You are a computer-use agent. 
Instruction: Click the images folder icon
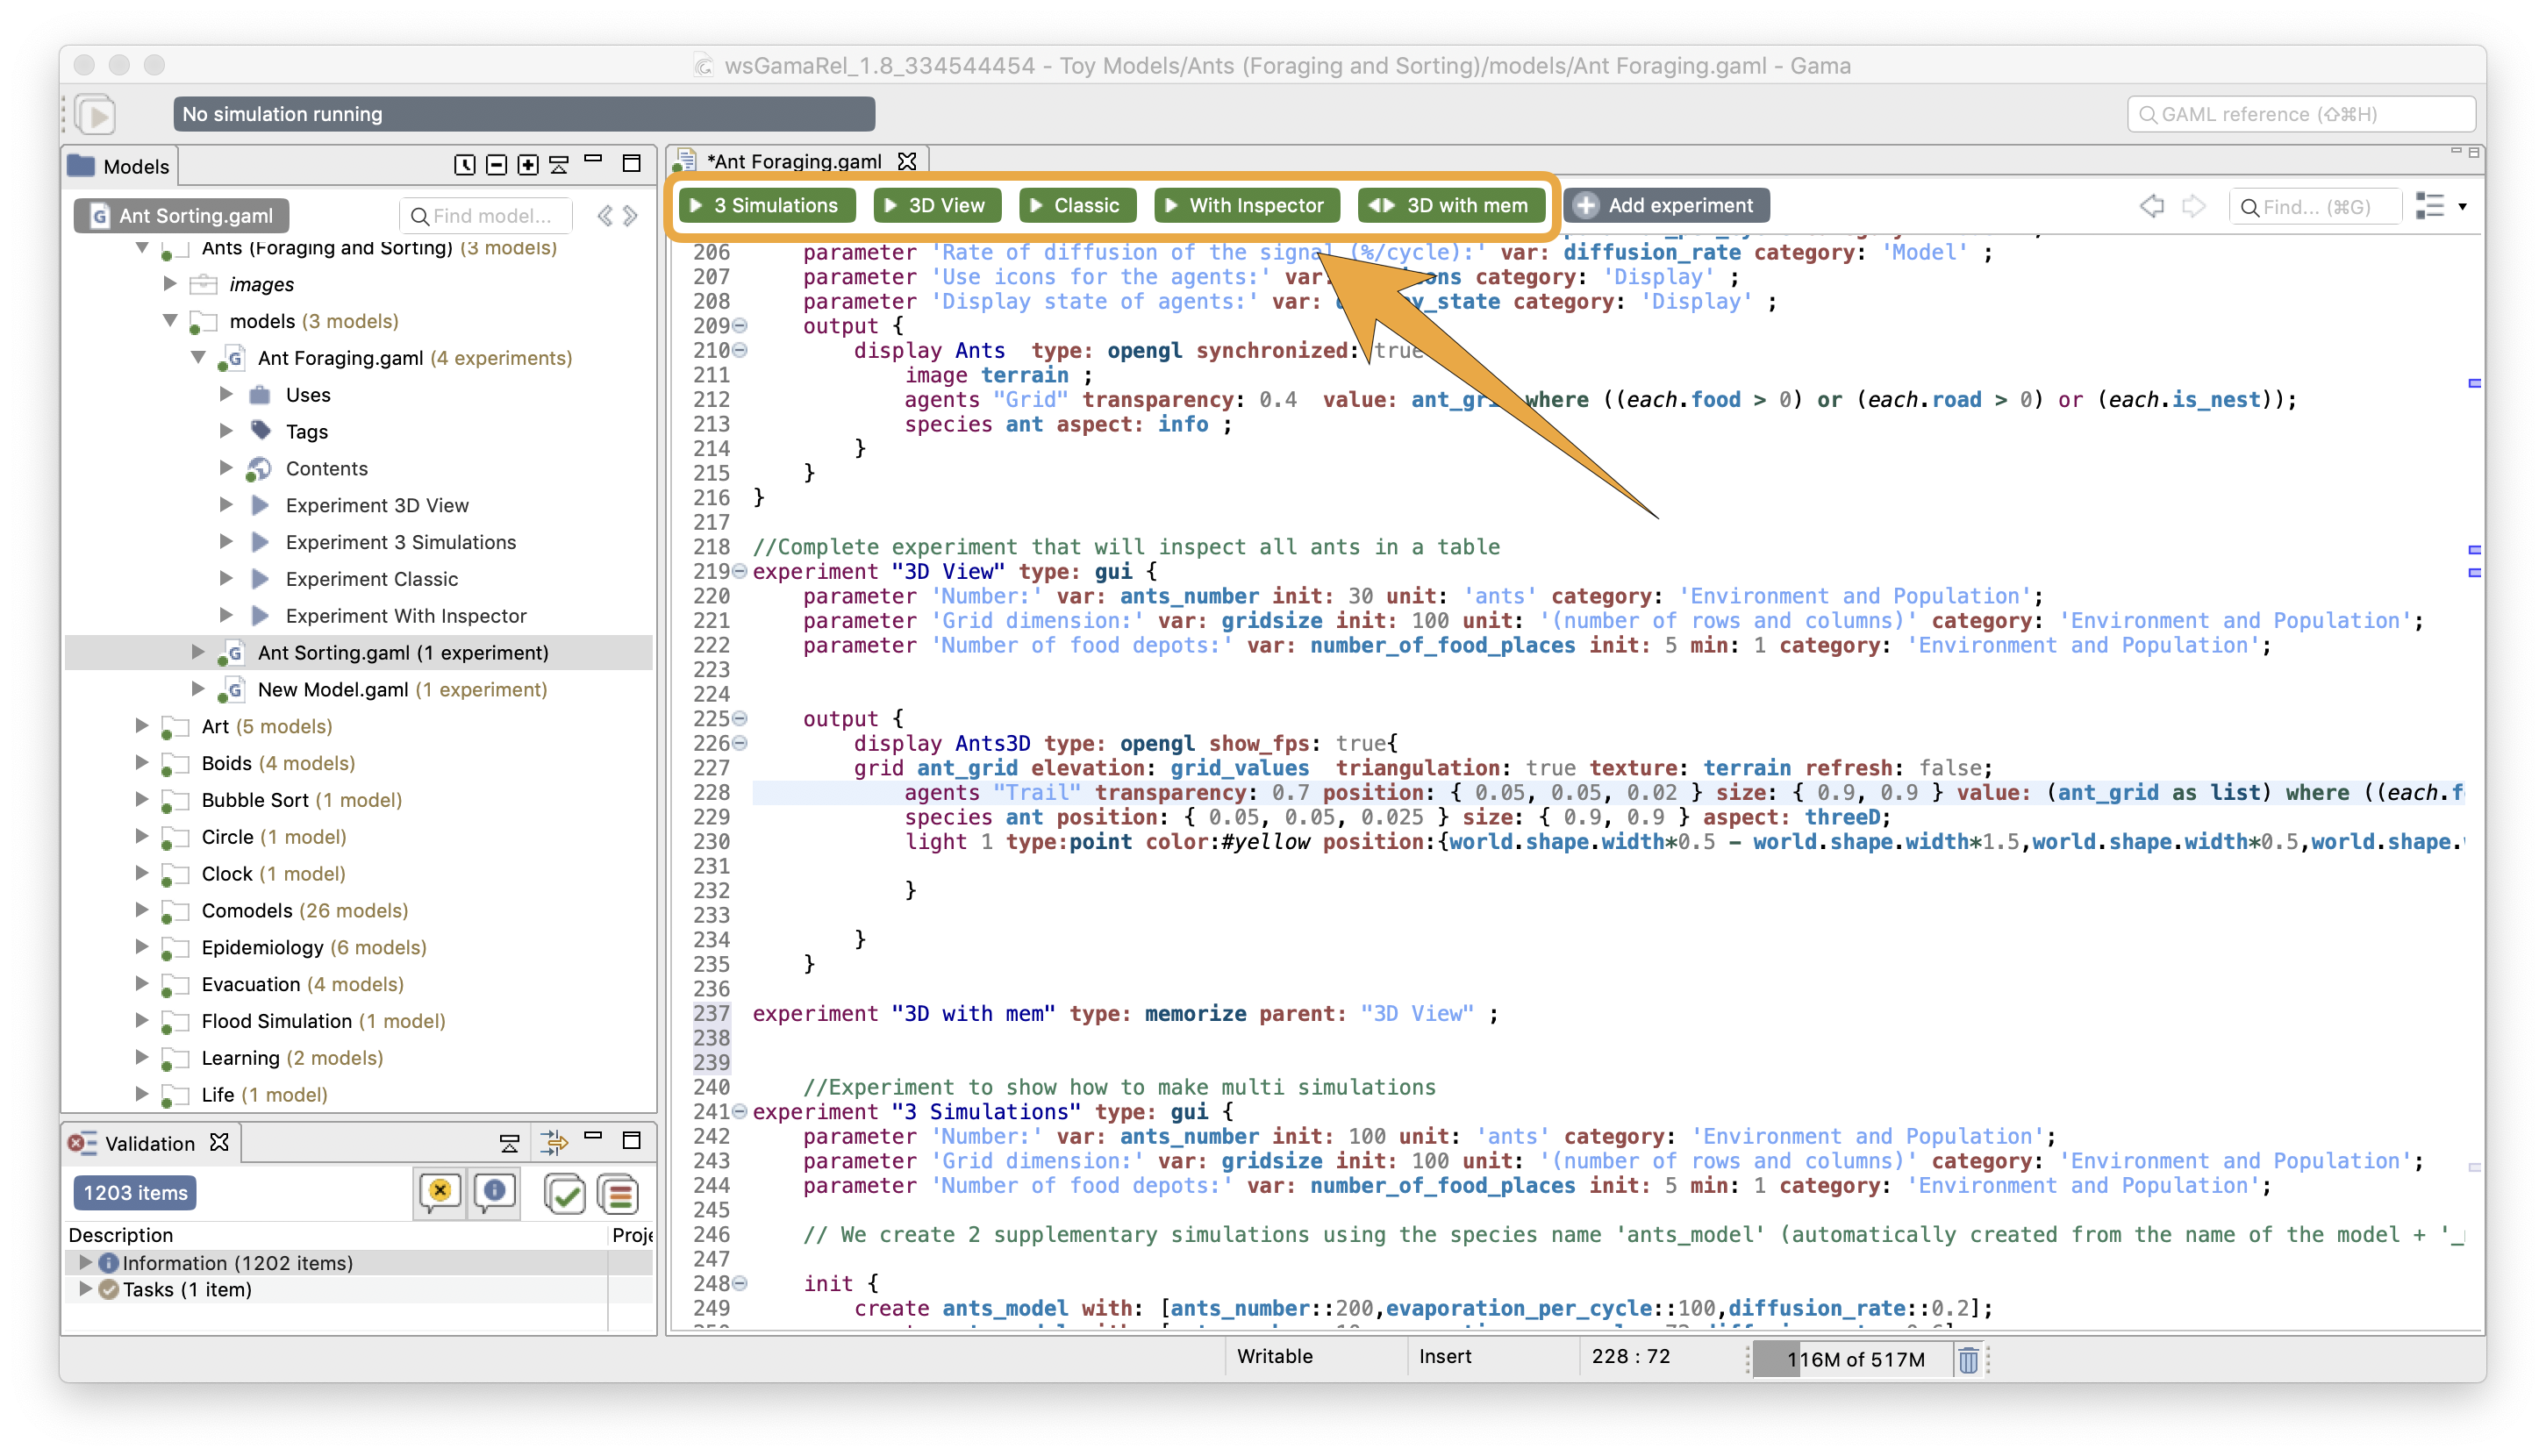(203, 284)
